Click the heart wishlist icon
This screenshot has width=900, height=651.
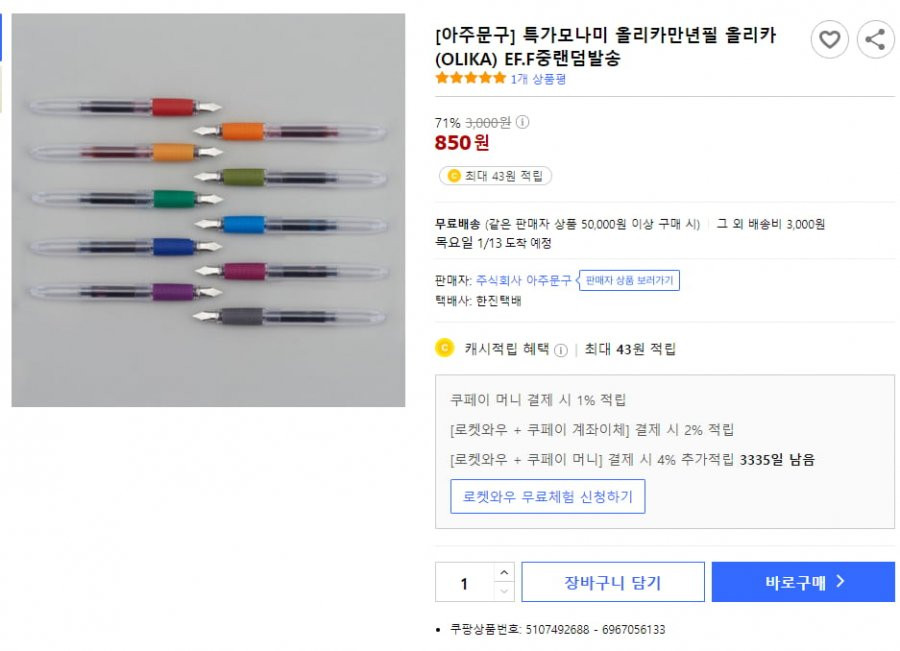click(x=829, y=39)
